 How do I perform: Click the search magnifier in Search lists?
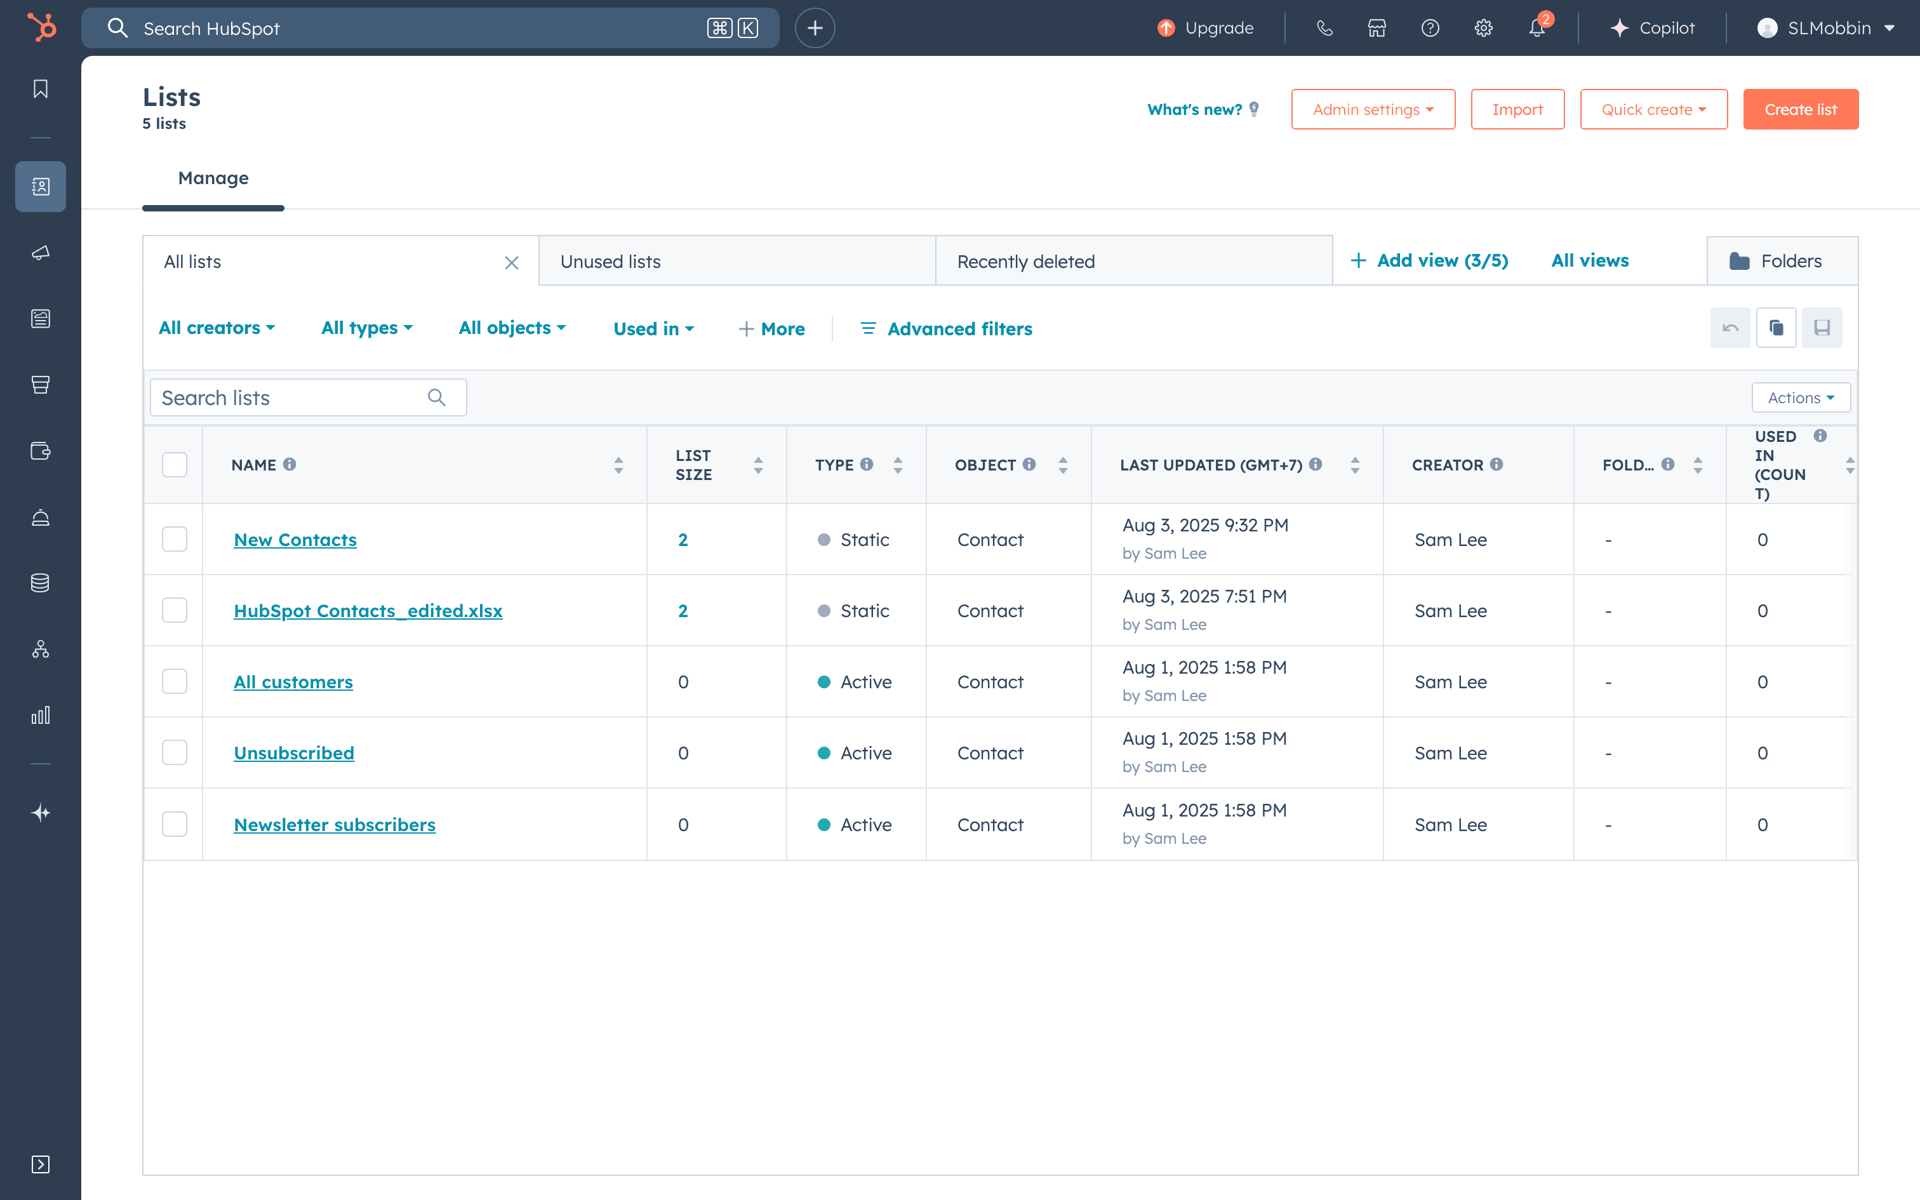437,398
